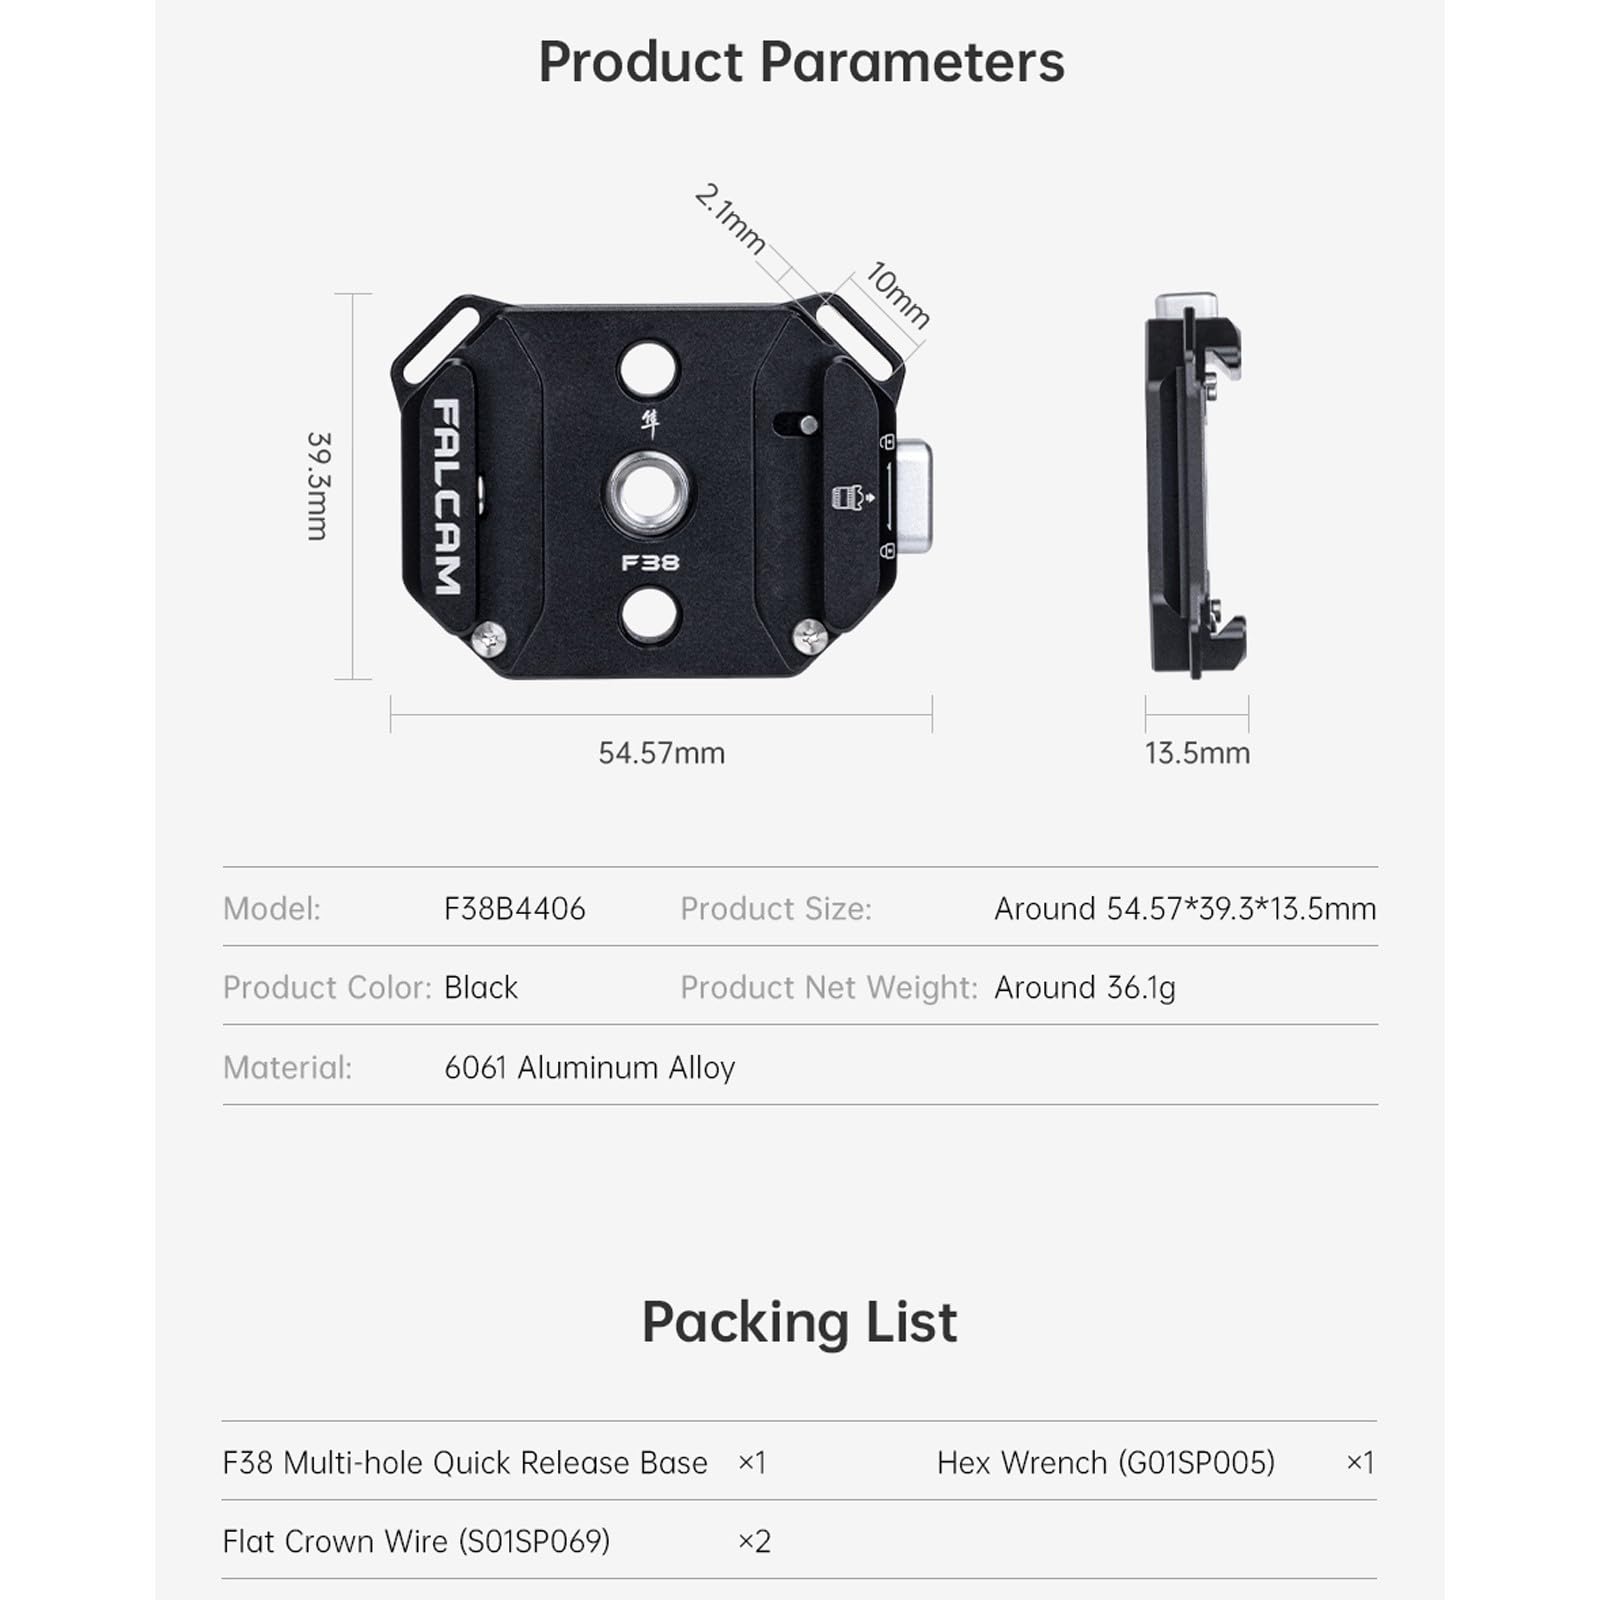Viewport: 1600px width, 1600px height.
Task: Click the top round mounting hole
Action: pos(648,368)
